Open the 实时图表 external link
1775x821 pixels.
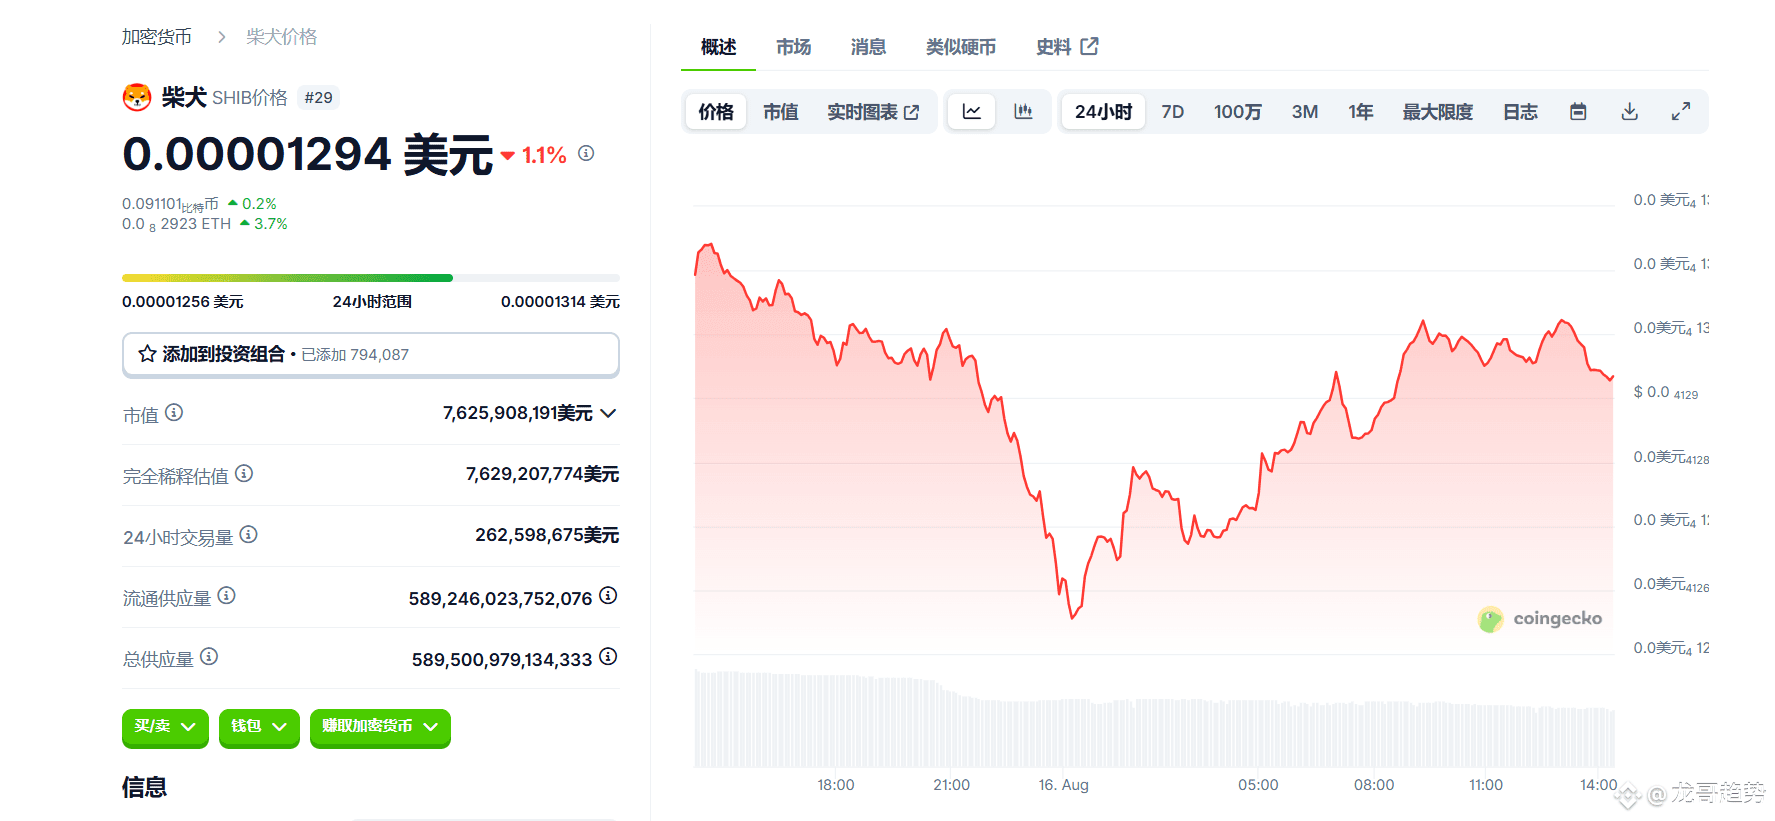pos(872,112)
